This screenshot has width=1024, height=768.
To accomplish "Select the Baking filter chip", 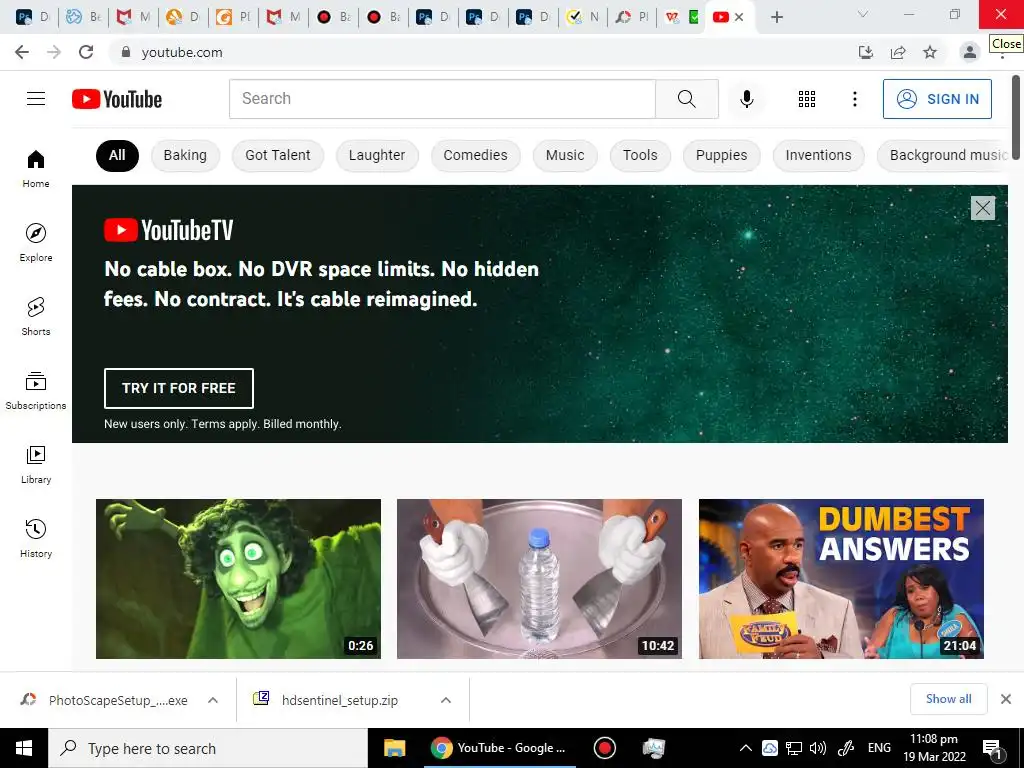I will pos(185,155).
